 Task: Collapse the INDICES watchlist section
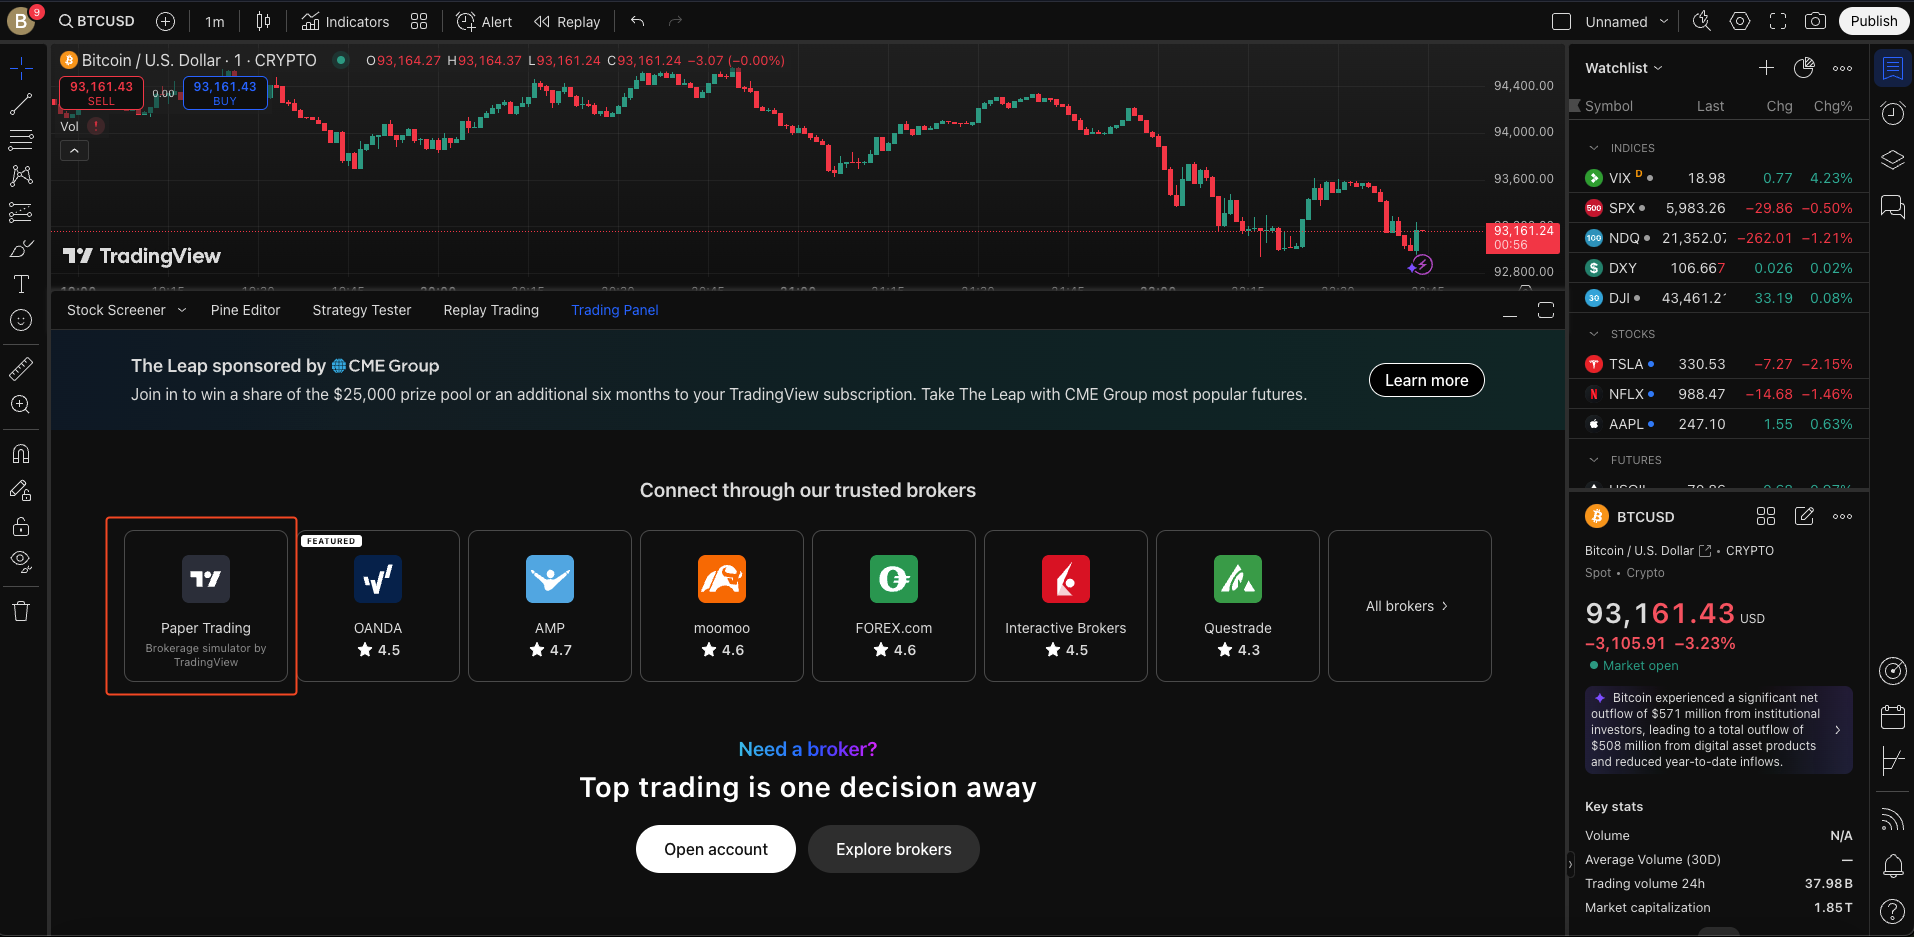tap(1594, 148)
